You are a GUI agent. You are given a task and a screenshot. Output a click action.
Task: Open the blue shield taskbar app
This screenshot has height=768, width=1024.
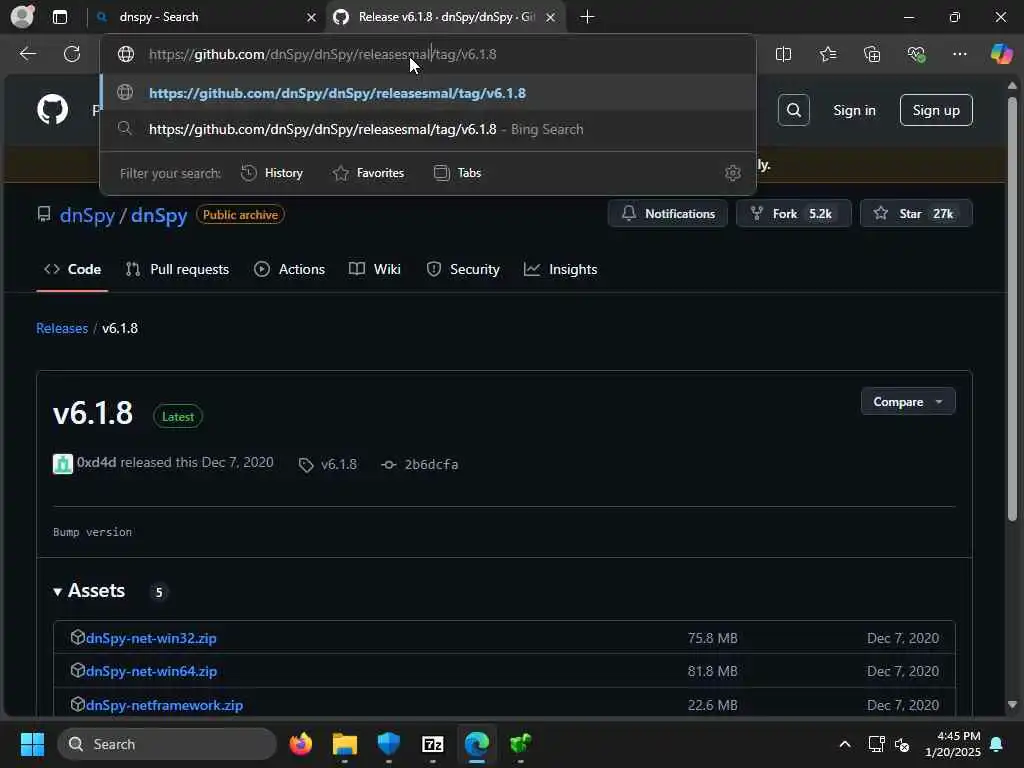[389, 743]
